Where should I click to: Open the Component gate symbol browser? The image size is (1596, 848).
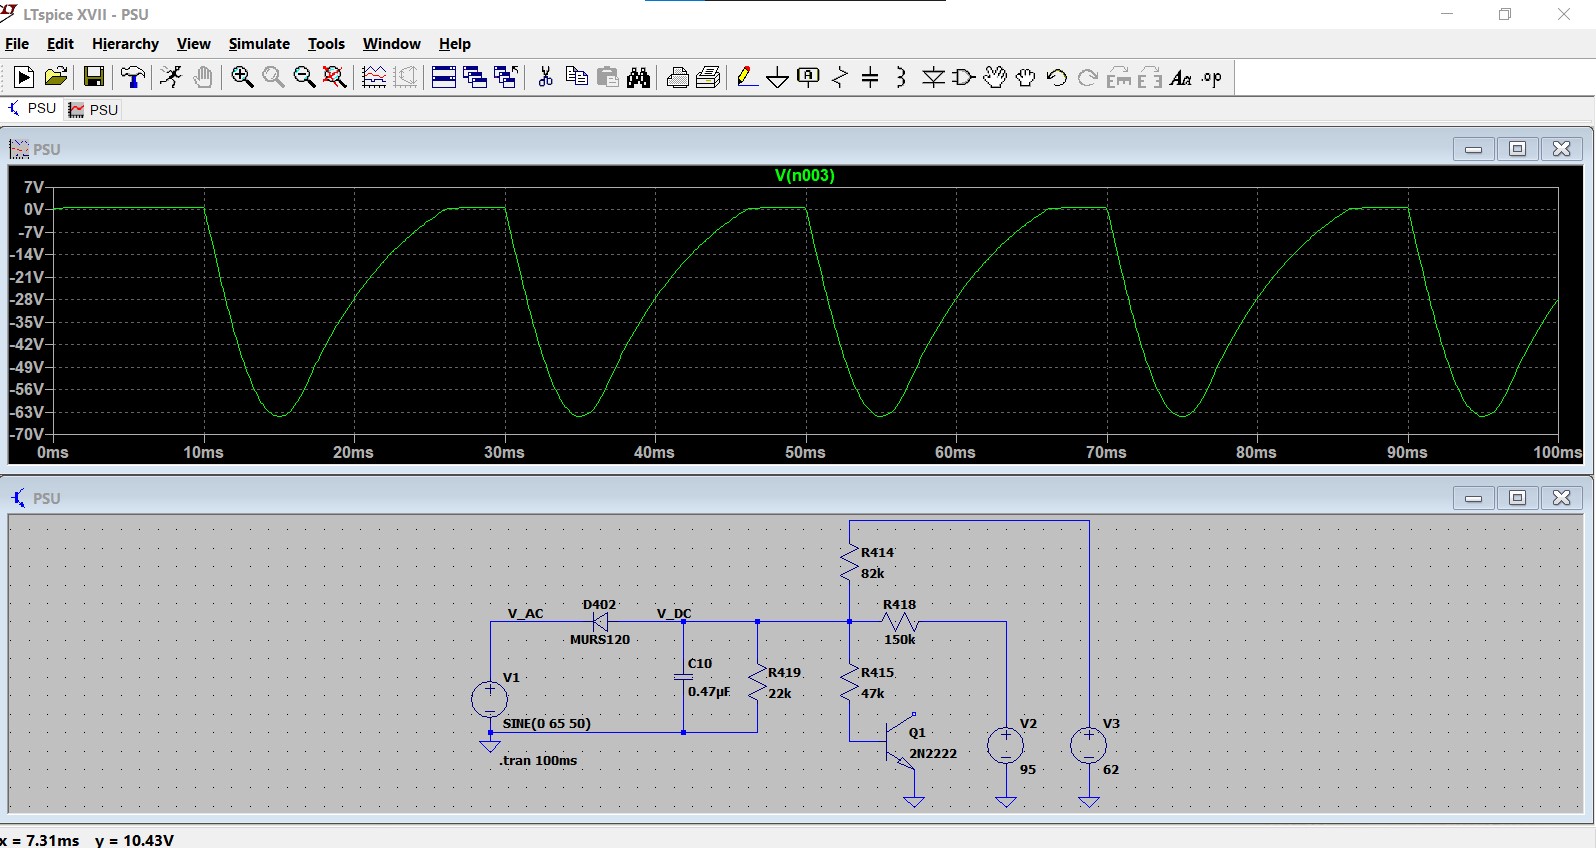pos(964,77)
